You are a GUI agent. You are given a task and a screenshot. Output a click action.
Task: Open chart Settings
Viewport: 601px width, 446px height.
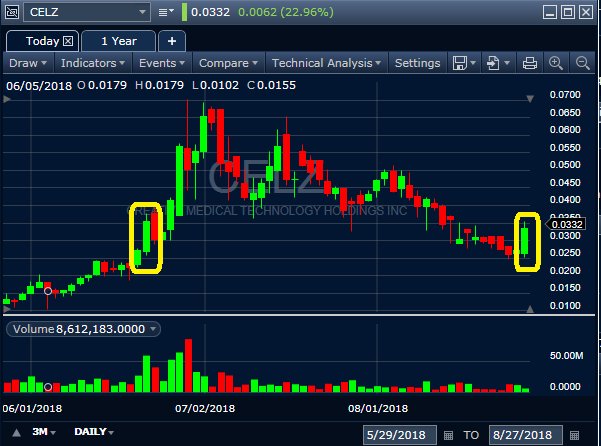pyautogui.click(x=417, y=63)
